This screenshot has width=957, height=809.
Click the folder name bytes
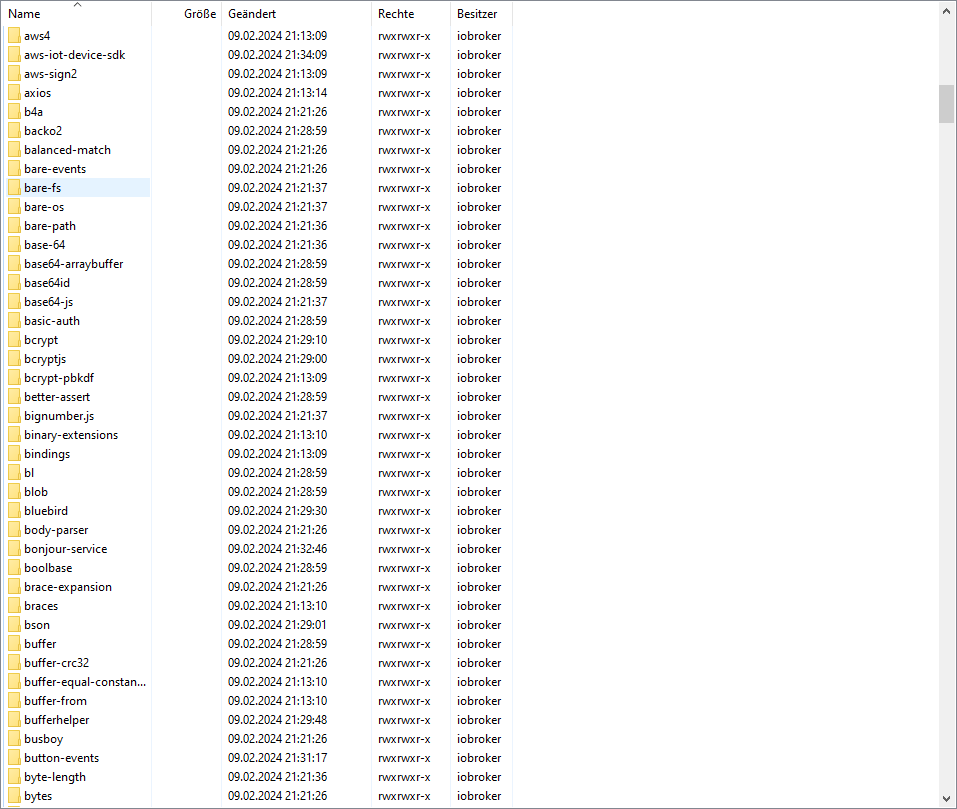coord(38,796)
